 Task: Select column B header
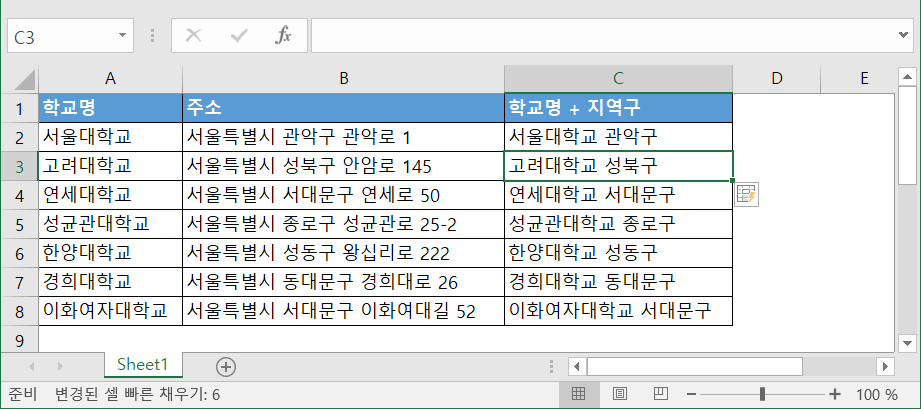[344, 79]
